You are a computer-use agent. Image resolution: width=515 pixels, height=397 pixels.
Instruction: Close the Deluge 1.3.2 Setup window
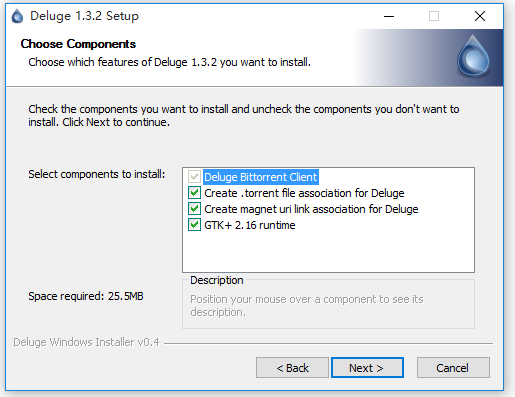(x=480, y=16)
